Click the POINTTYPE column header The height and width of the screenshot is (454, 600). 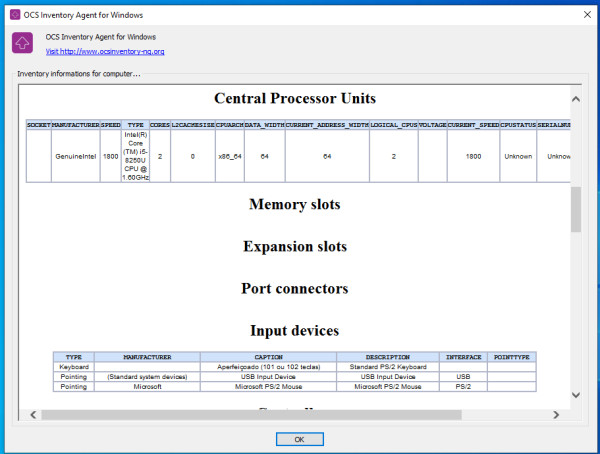click(x=512, y=357)
